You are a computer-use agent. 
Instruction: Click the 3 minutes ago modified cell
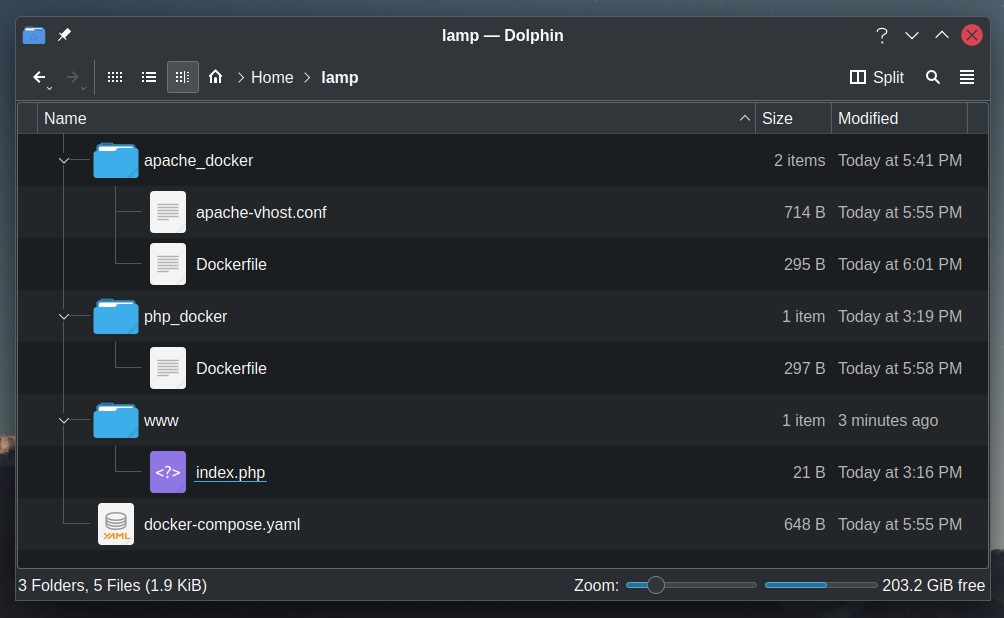pyautogui.click(x=888, y=421)
